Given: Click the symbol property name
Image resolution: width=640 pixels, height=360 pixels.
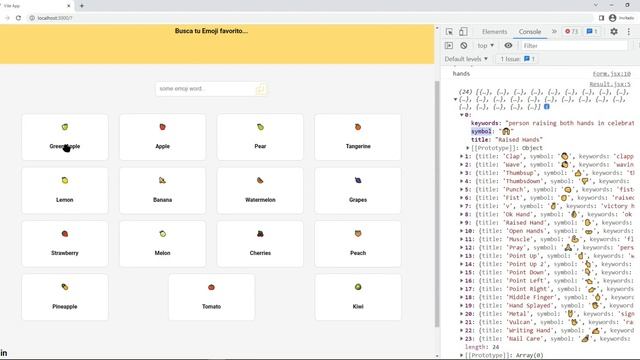Looking at the screenshot, I should tap(481, 131).
